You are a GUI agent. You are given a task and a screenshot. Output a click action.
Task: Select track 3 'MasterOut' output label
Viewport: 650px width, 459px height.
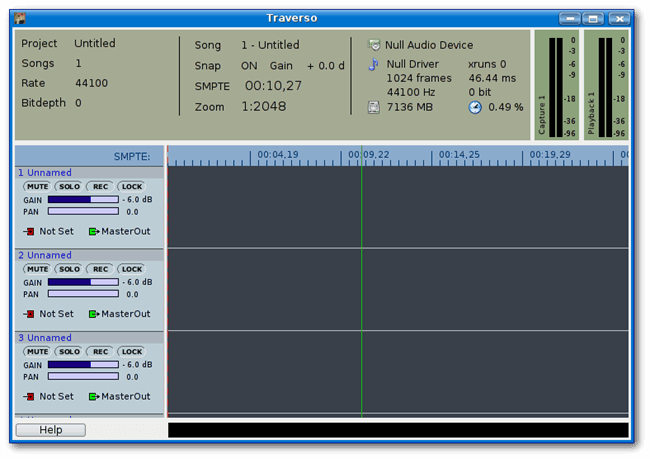coord(126,396)
